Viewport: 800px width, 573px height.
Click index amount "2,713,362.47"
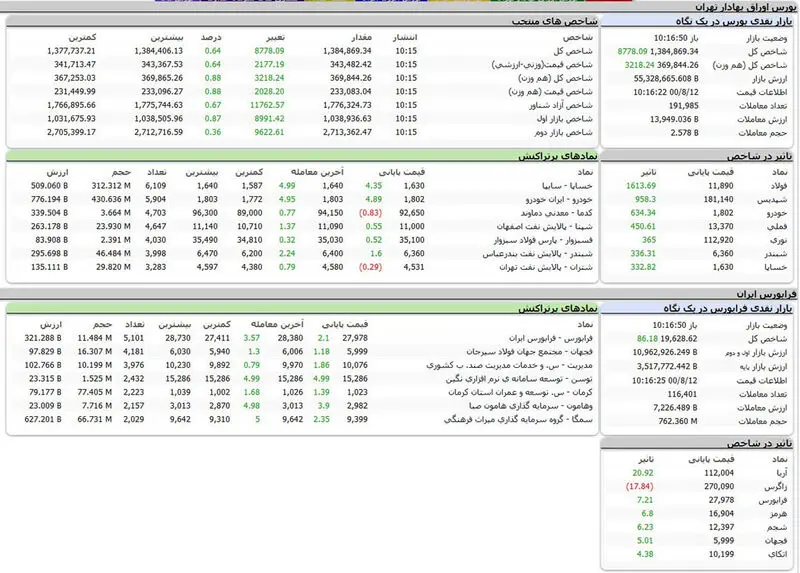pos(347,132)
